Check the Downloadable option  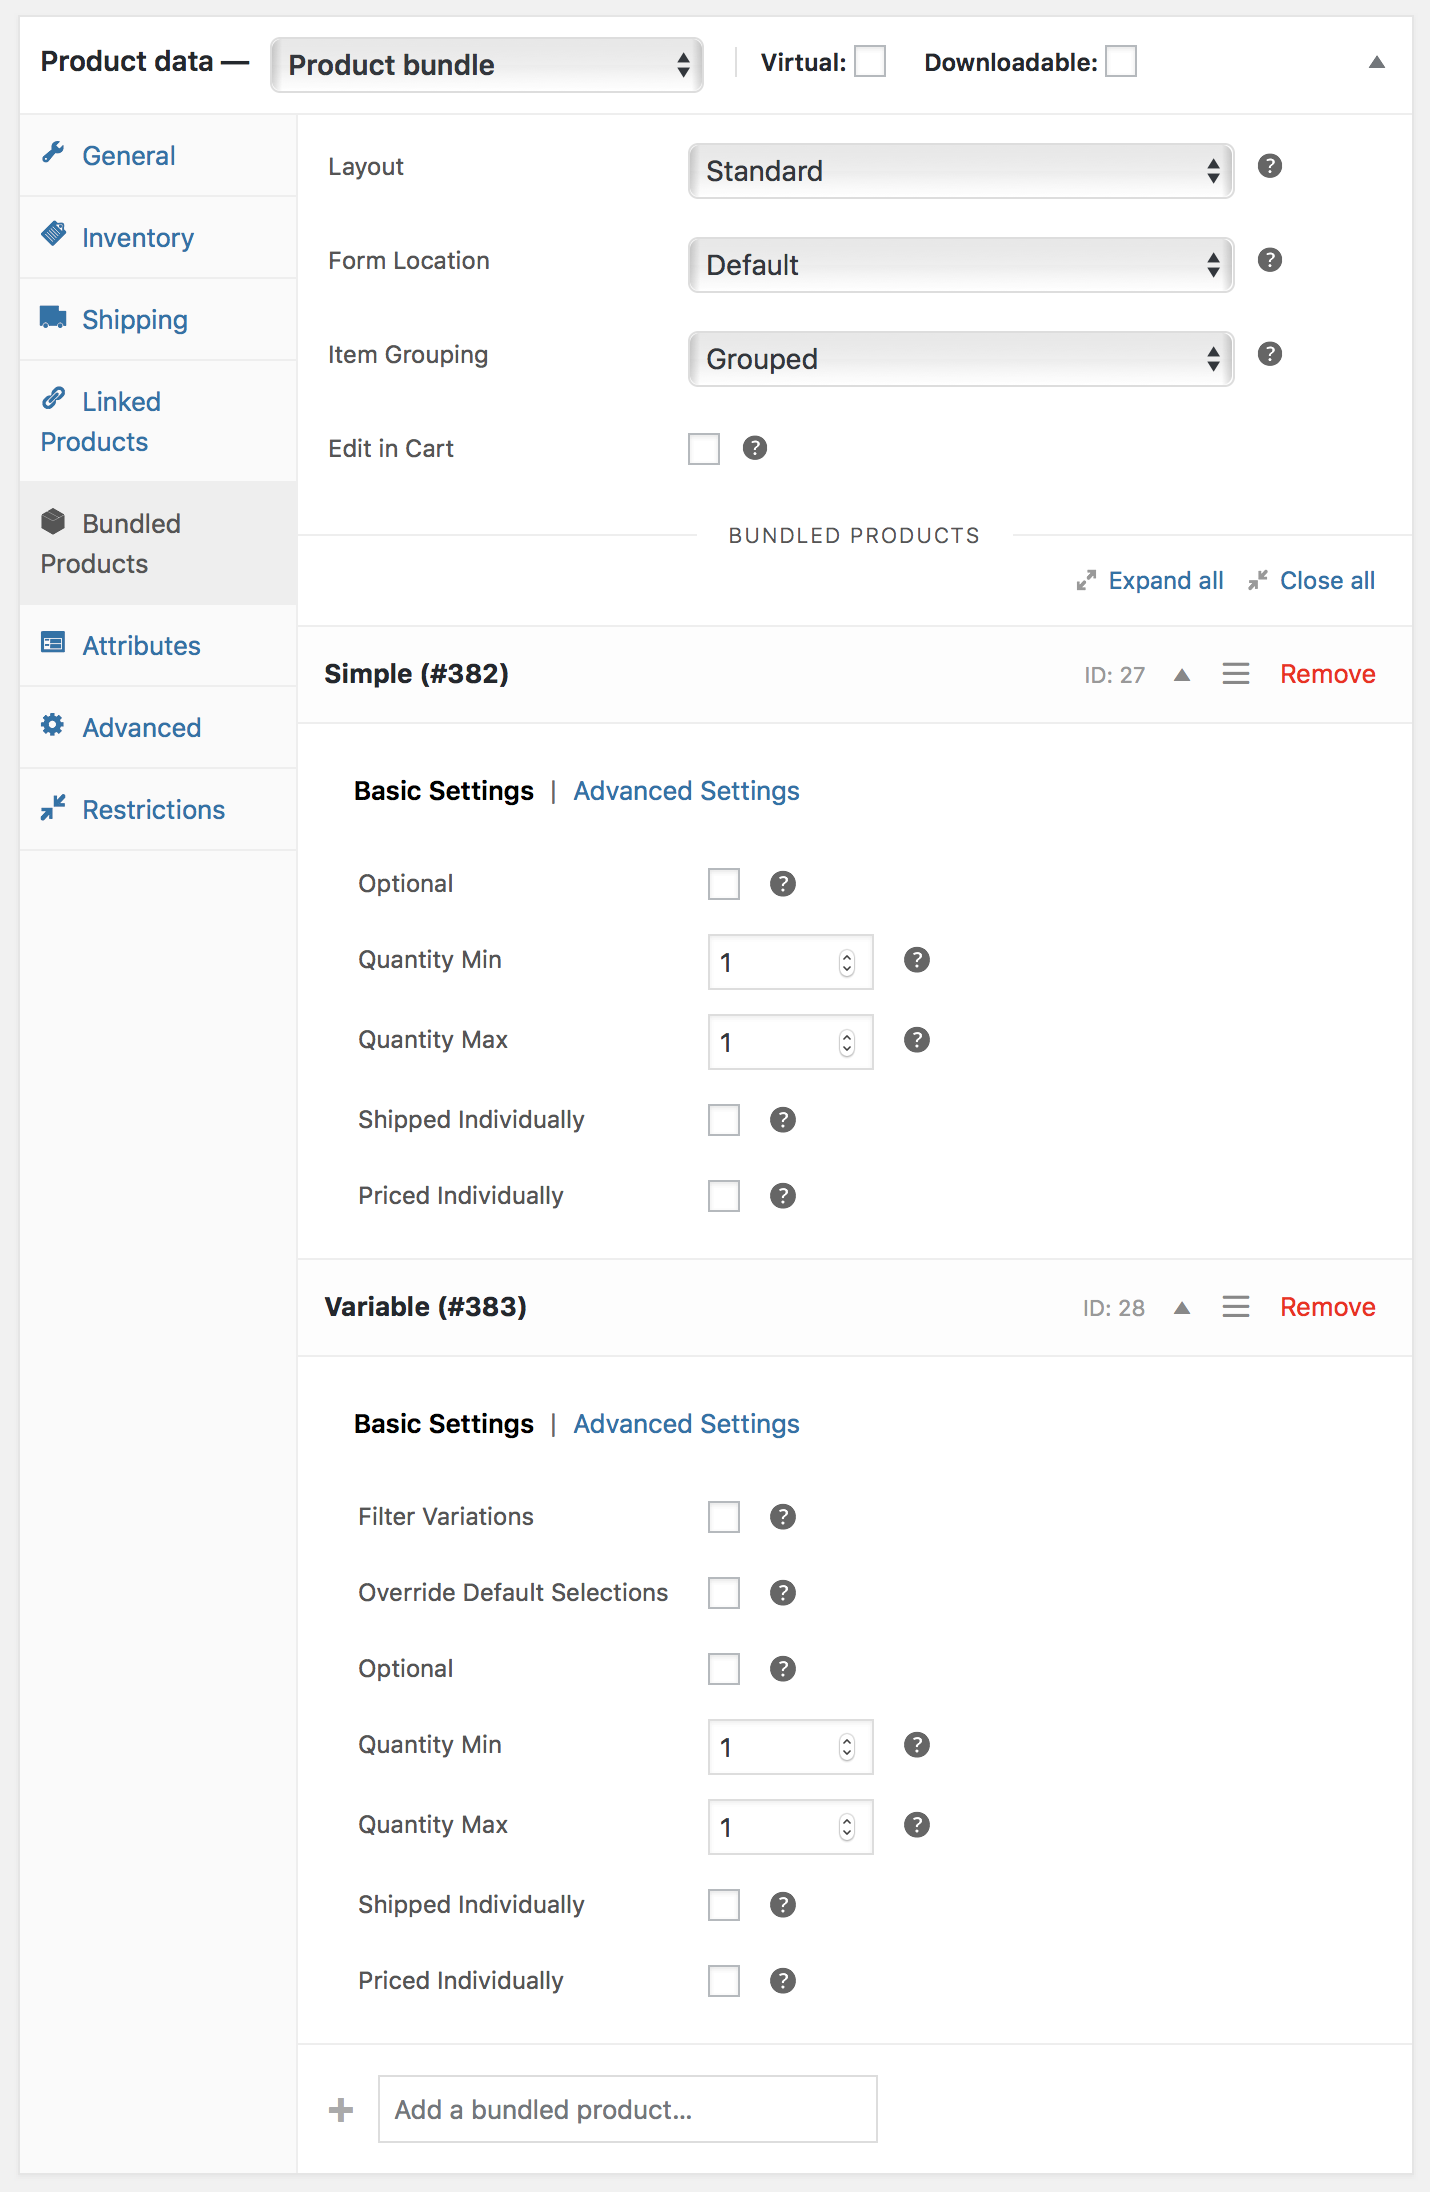coord(1120,62)
